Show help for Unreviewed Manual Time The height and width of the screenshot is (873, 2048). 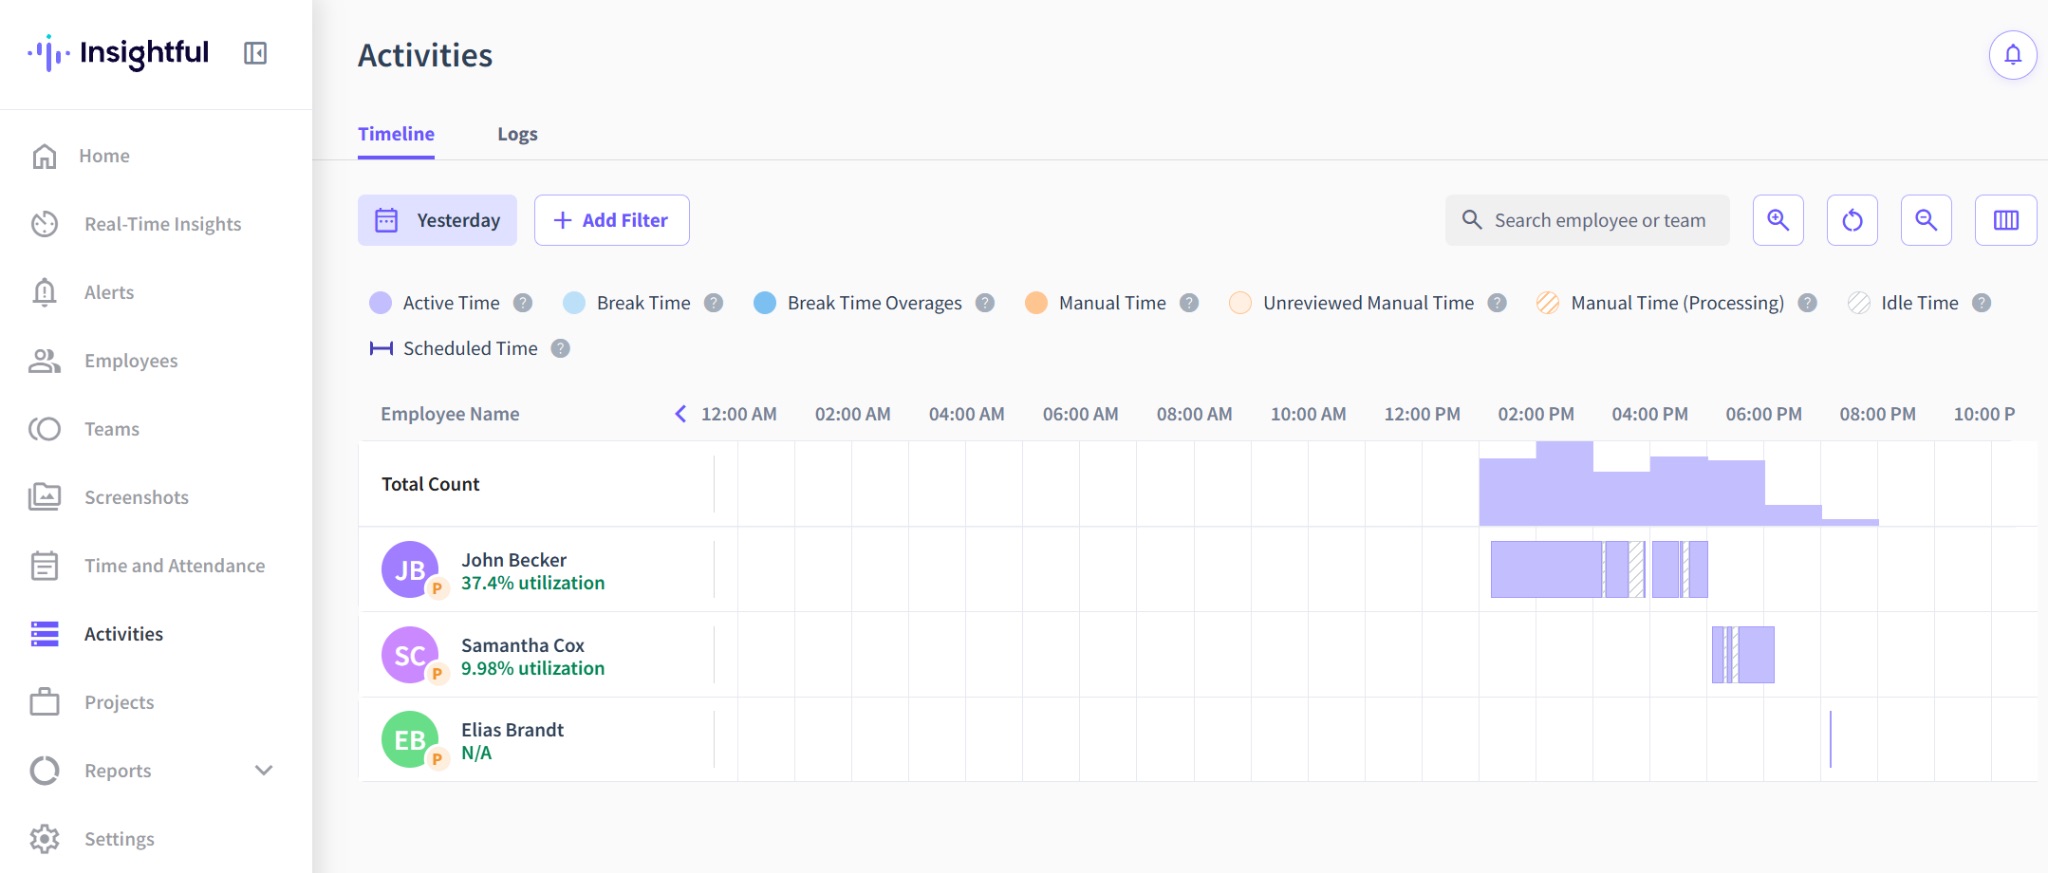pyautogui.click(x=1497, y=303)
